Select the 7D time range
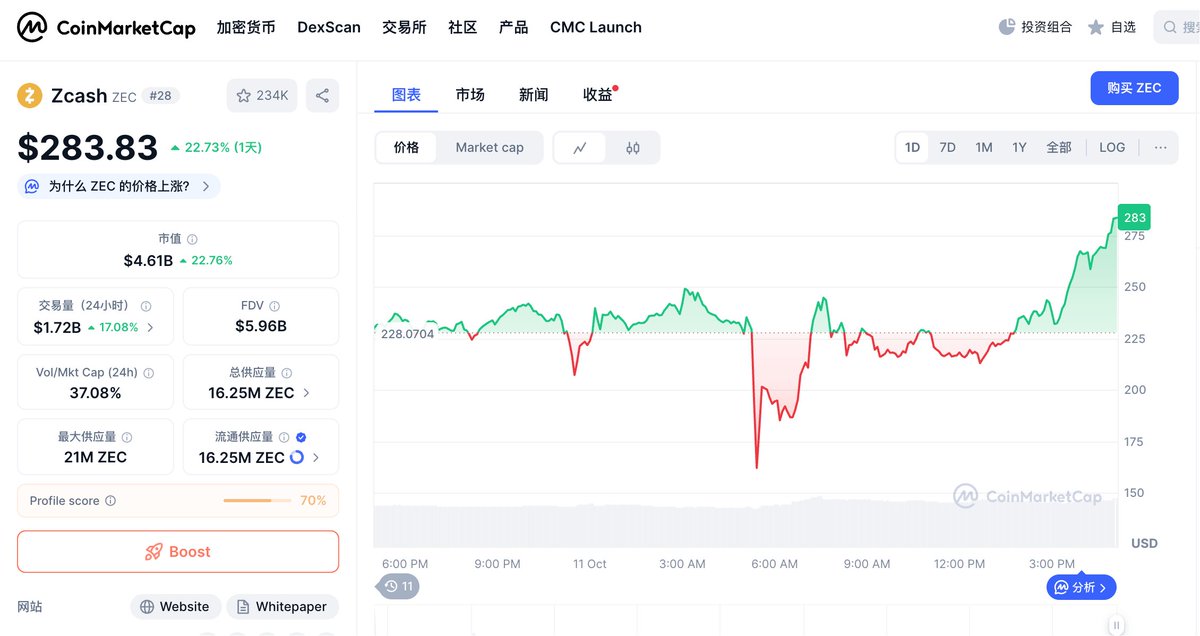 [947, 148]
